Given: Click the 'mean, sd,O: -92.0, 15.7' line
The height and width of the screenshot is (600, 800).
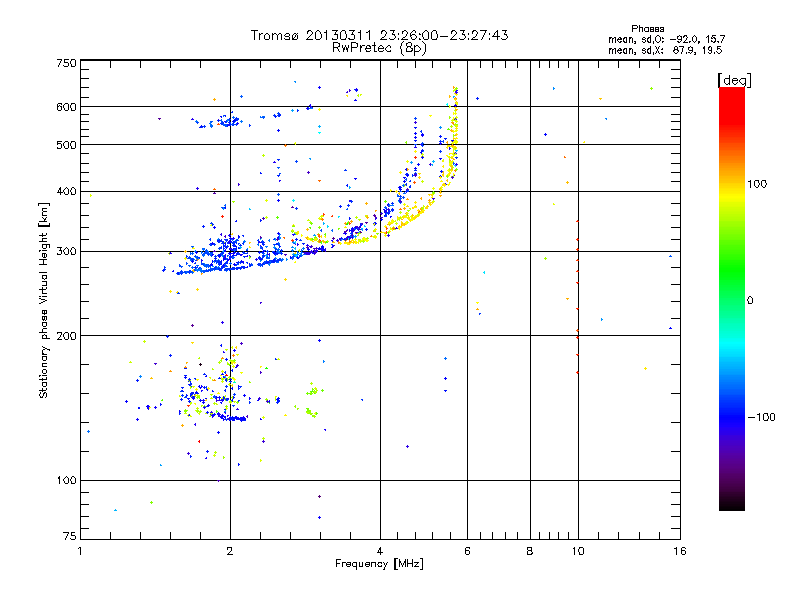Looking at the screenshot, I should 666,39.
